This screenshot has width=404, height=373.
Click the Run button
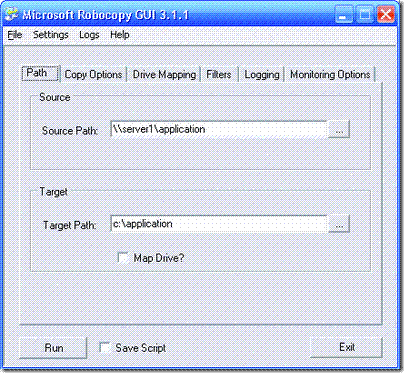point(53,348)
